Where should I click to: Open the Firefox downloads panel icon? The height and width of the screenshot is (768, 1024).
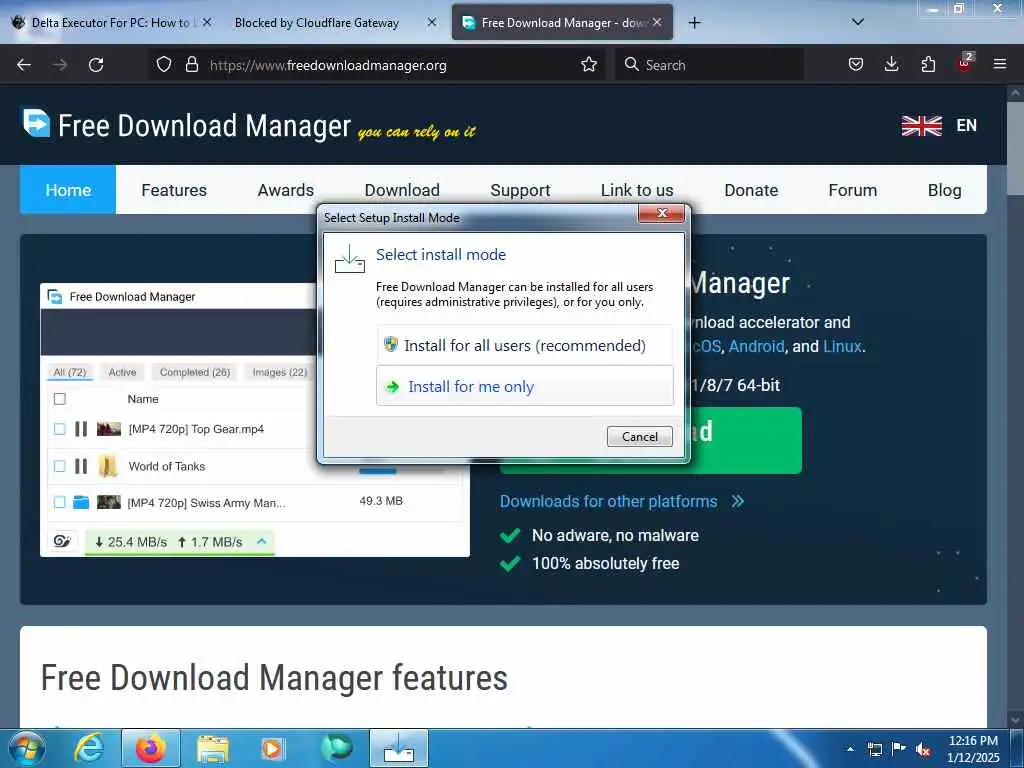(891, 65)
